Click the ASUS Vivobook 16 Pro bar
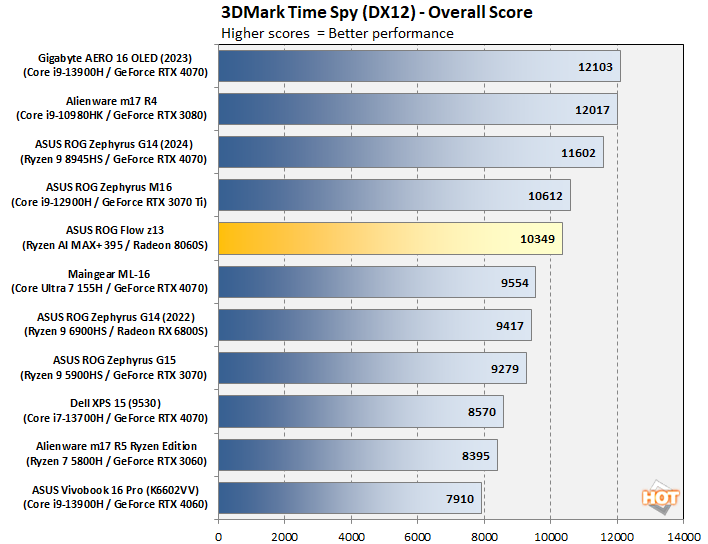The height and width of the screenshot is (544, 708). [x=349, y=497]
